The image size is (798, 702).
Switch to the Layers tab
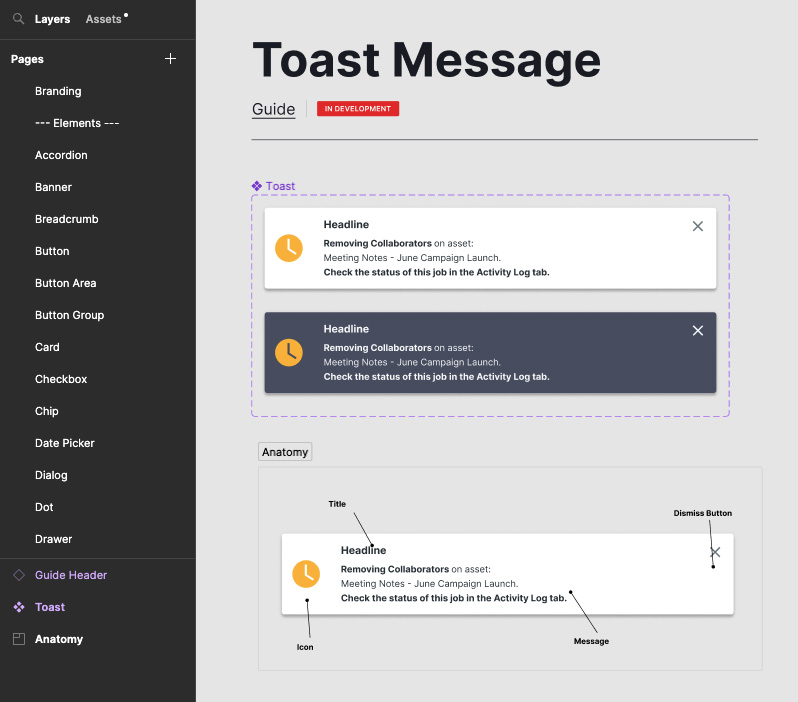(x=52, y=19)
